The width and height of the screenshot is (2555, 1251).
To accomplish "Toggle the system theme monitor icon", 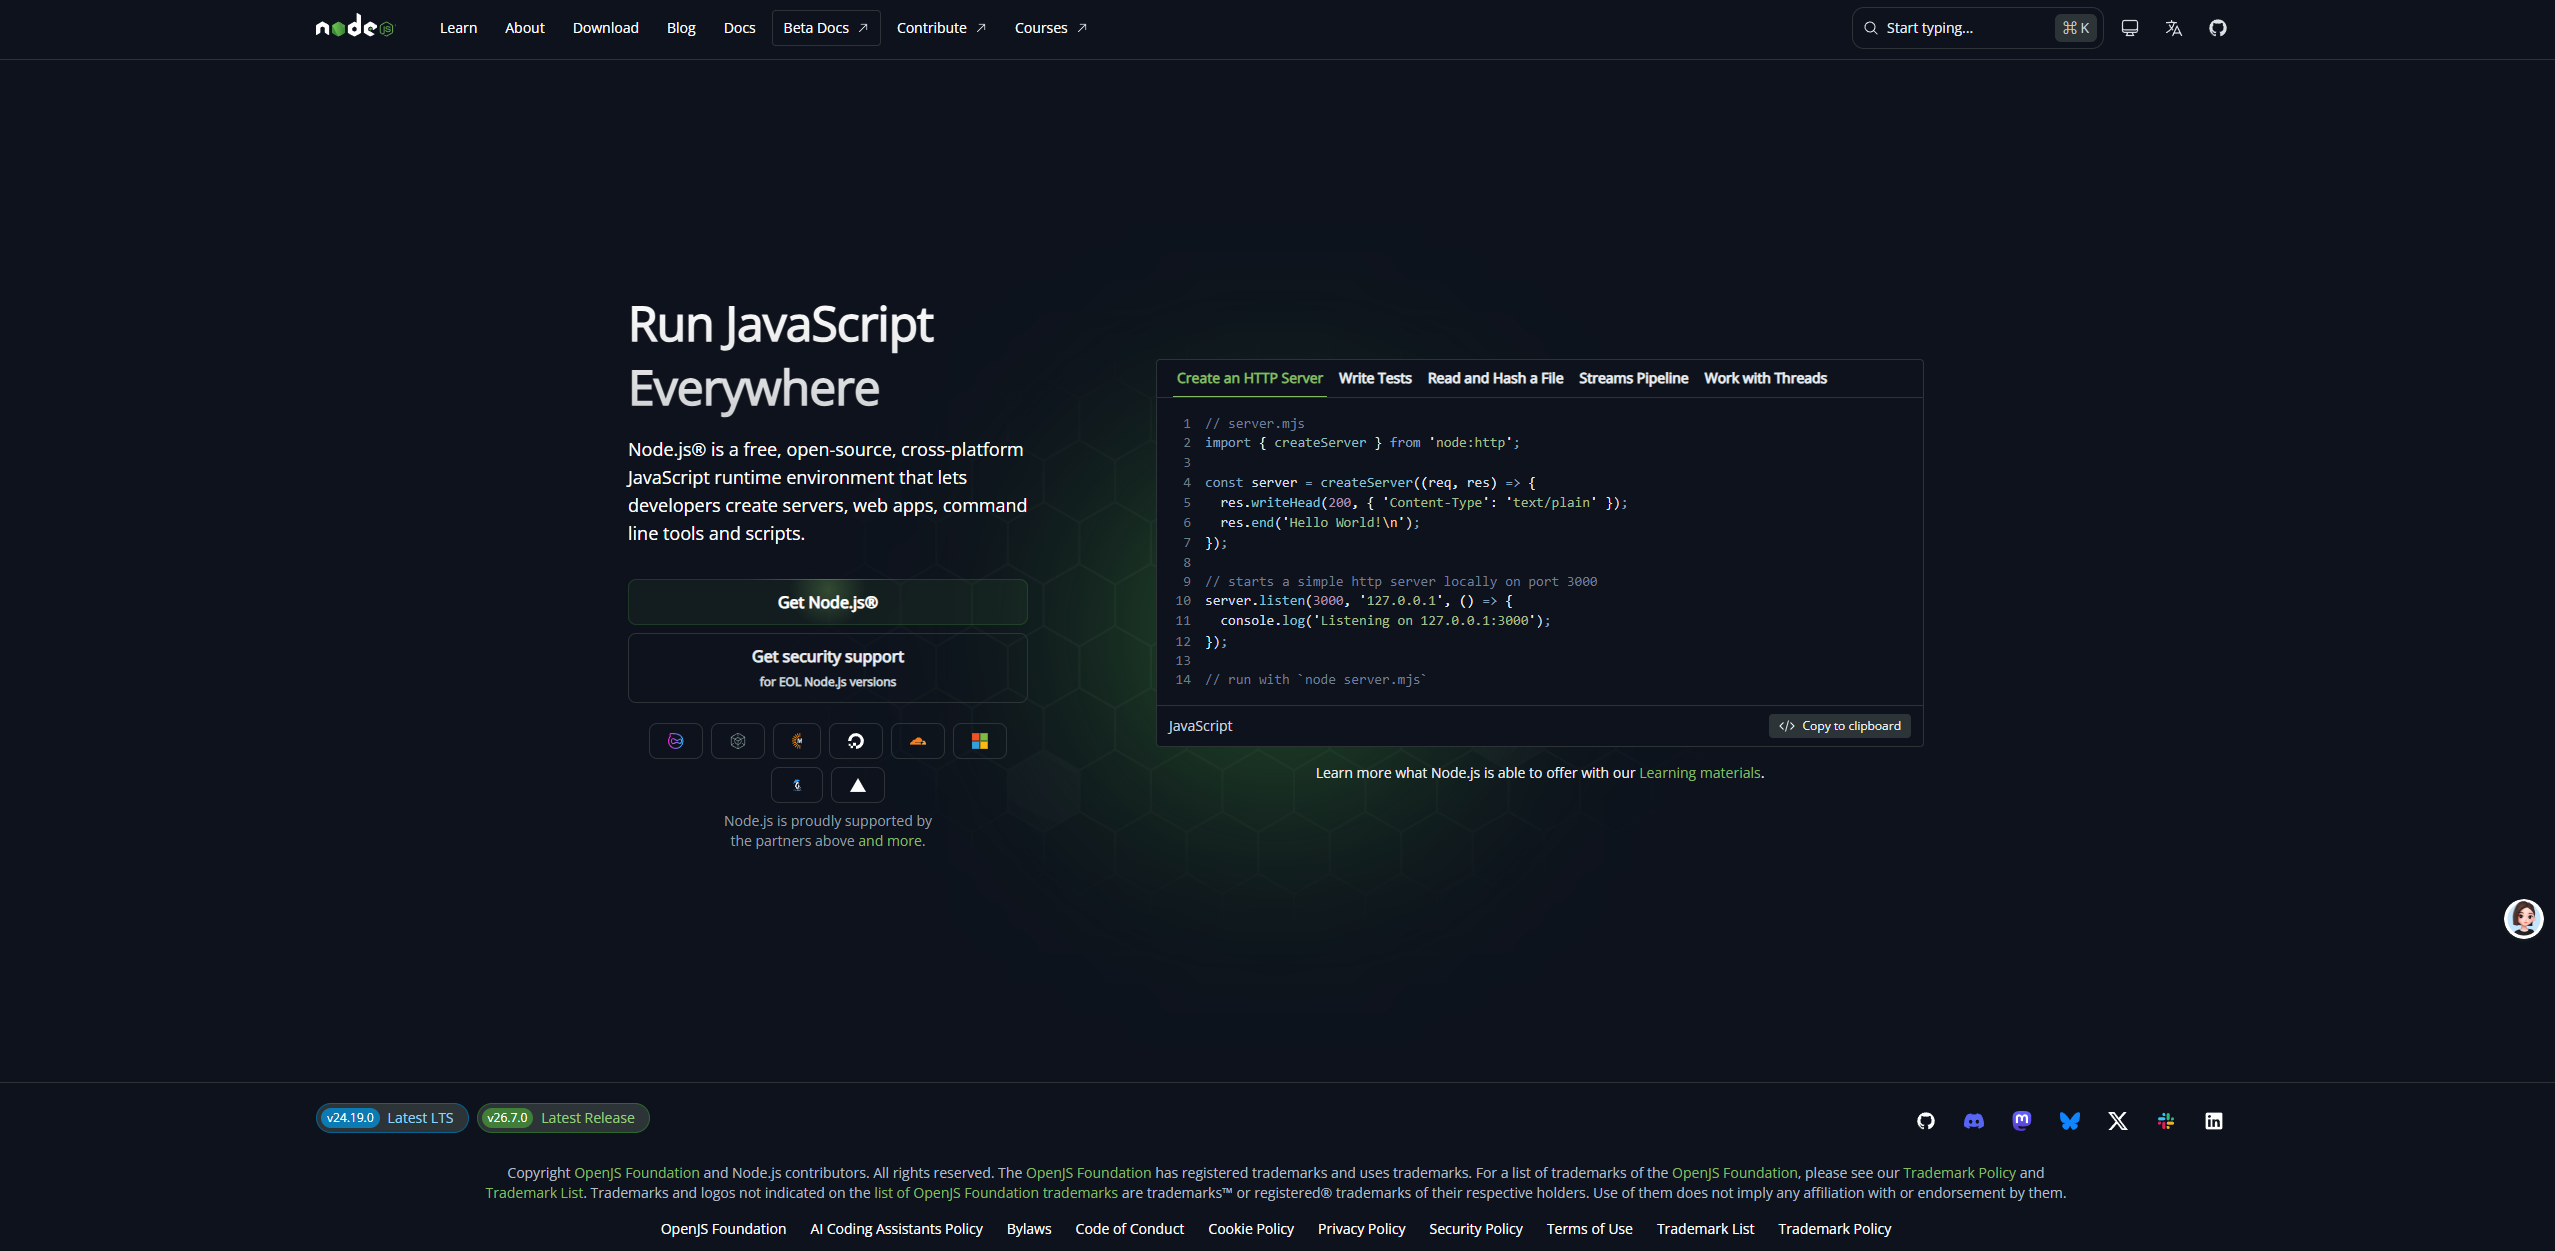I will click(x=2130, y=28).
